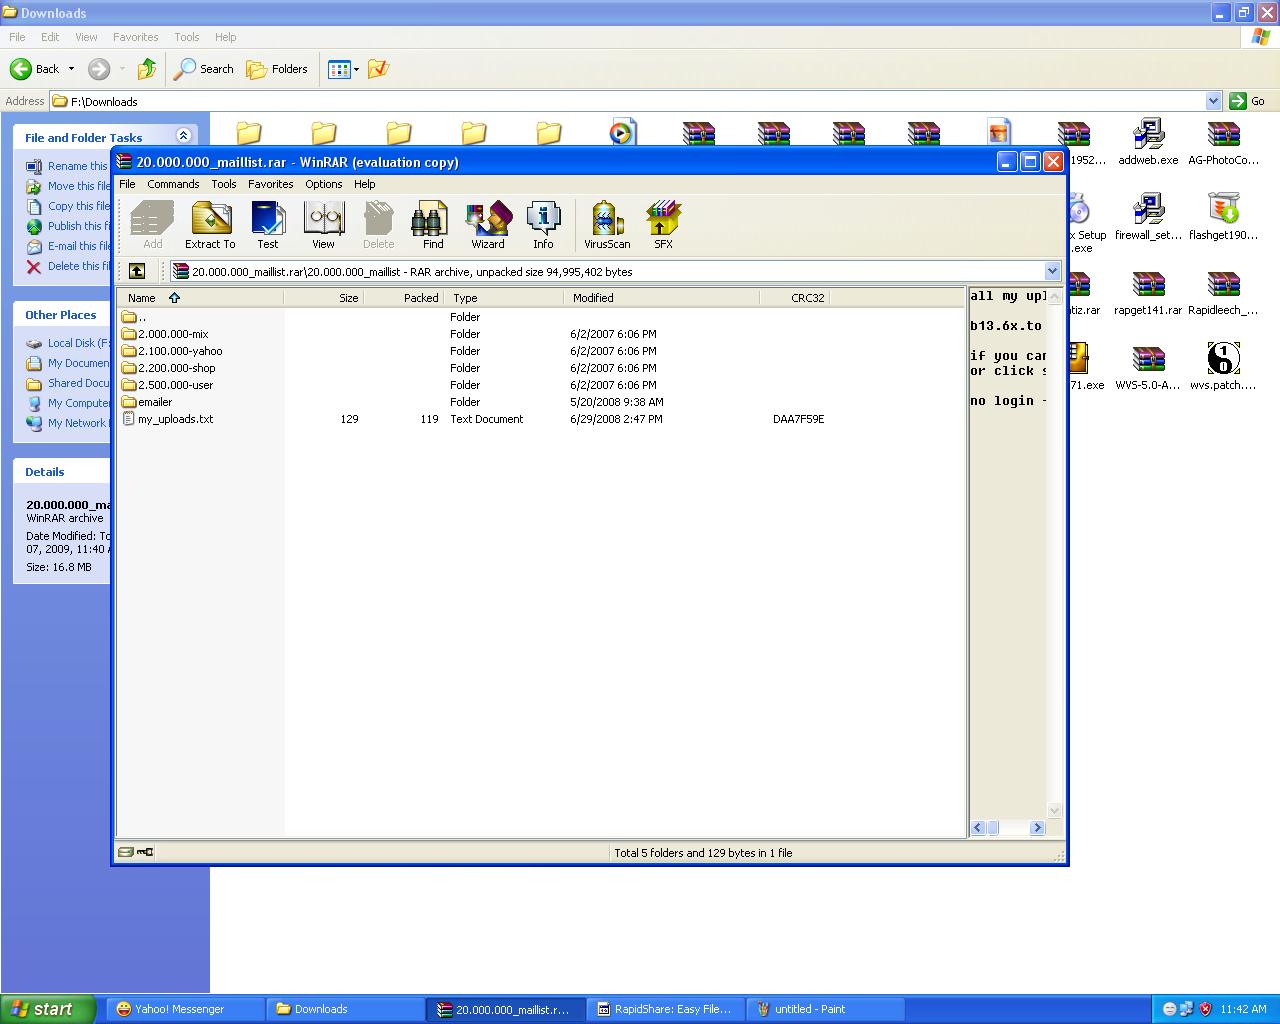Image resolution: width=1280 pixels, height=1024 pixels.
Task: Switch to RapidShare browser window on taskbar
Action: 665,1009
